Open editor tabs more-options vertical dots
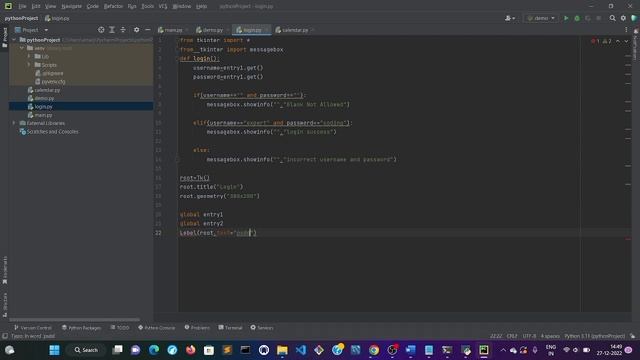The width and height of the screenshot is (640, 360). [x=626, y=30]
